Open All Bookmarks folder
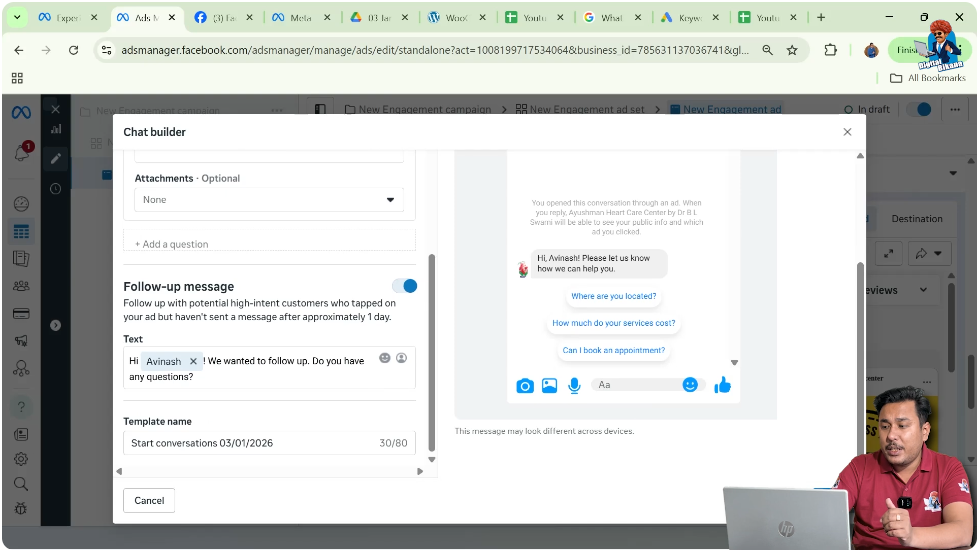979x553 pixels. pos(928,78)
